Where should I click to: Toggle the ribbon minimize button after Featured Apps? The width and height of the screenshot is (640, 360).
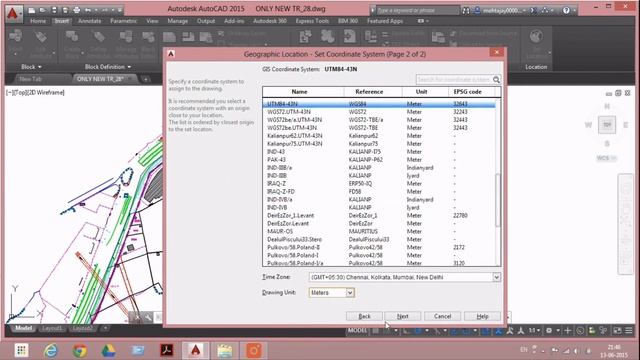point(422,21)
